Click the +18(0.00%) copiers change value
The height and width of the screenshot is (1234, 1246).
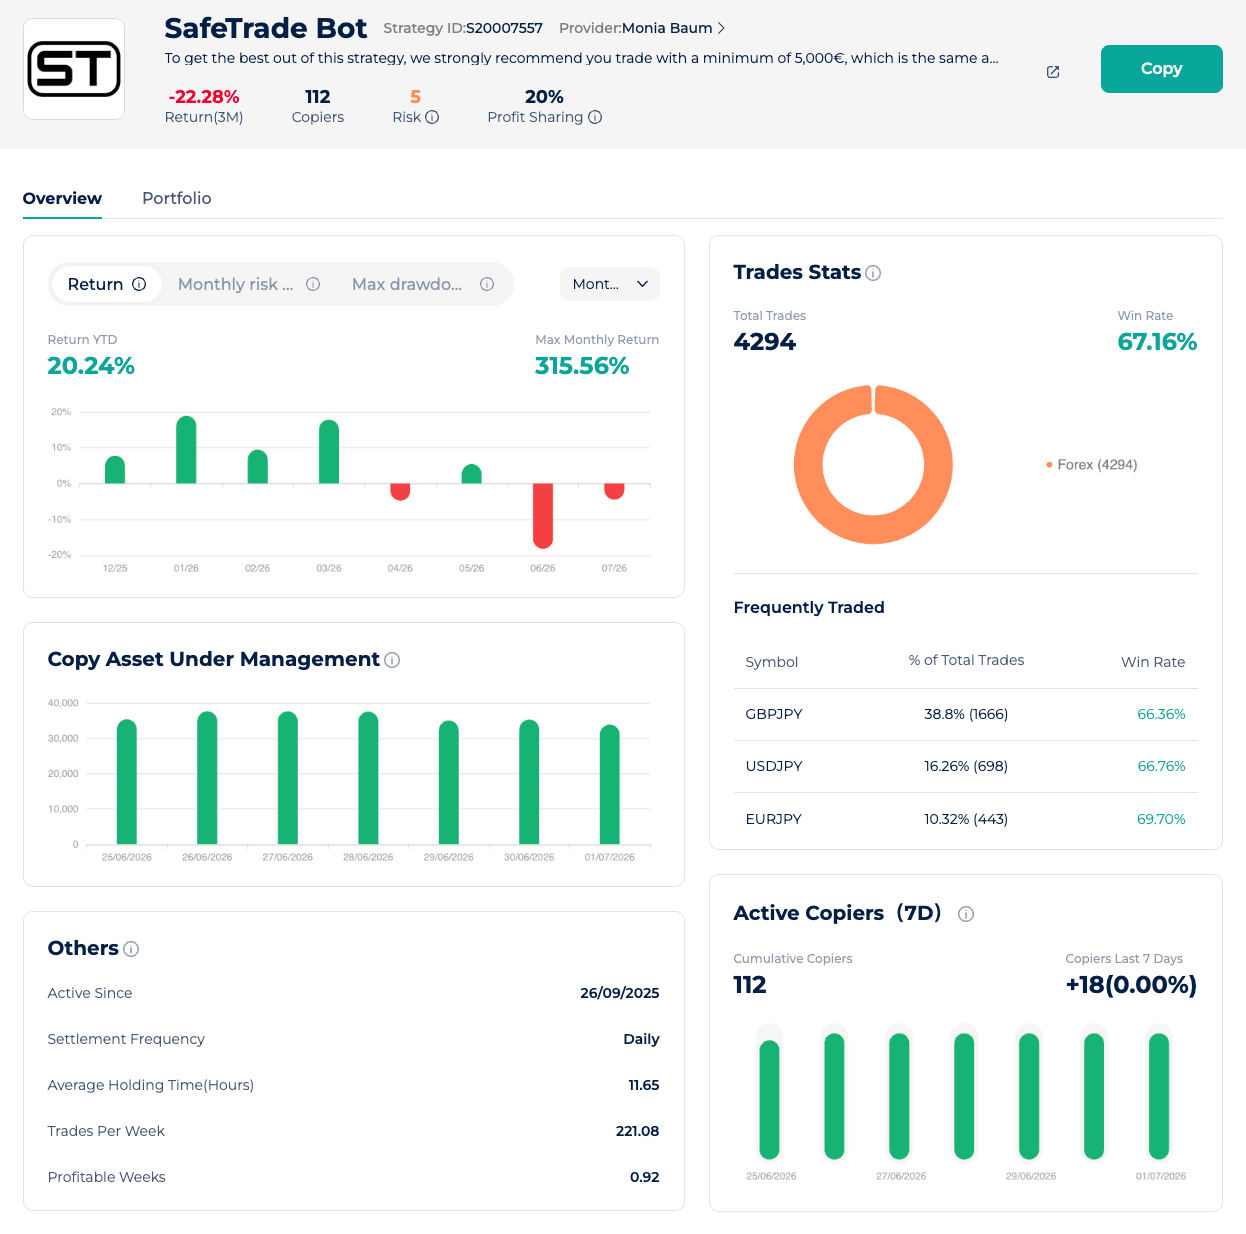click(1131, 985)
